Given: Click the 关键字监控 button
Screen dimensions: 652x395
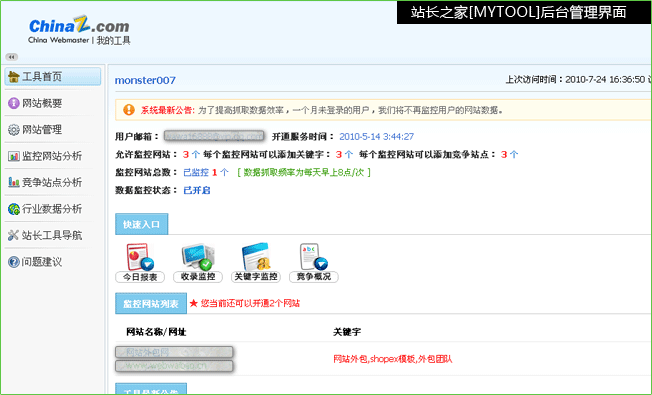Looking at the screenshot, I should 256,277.
